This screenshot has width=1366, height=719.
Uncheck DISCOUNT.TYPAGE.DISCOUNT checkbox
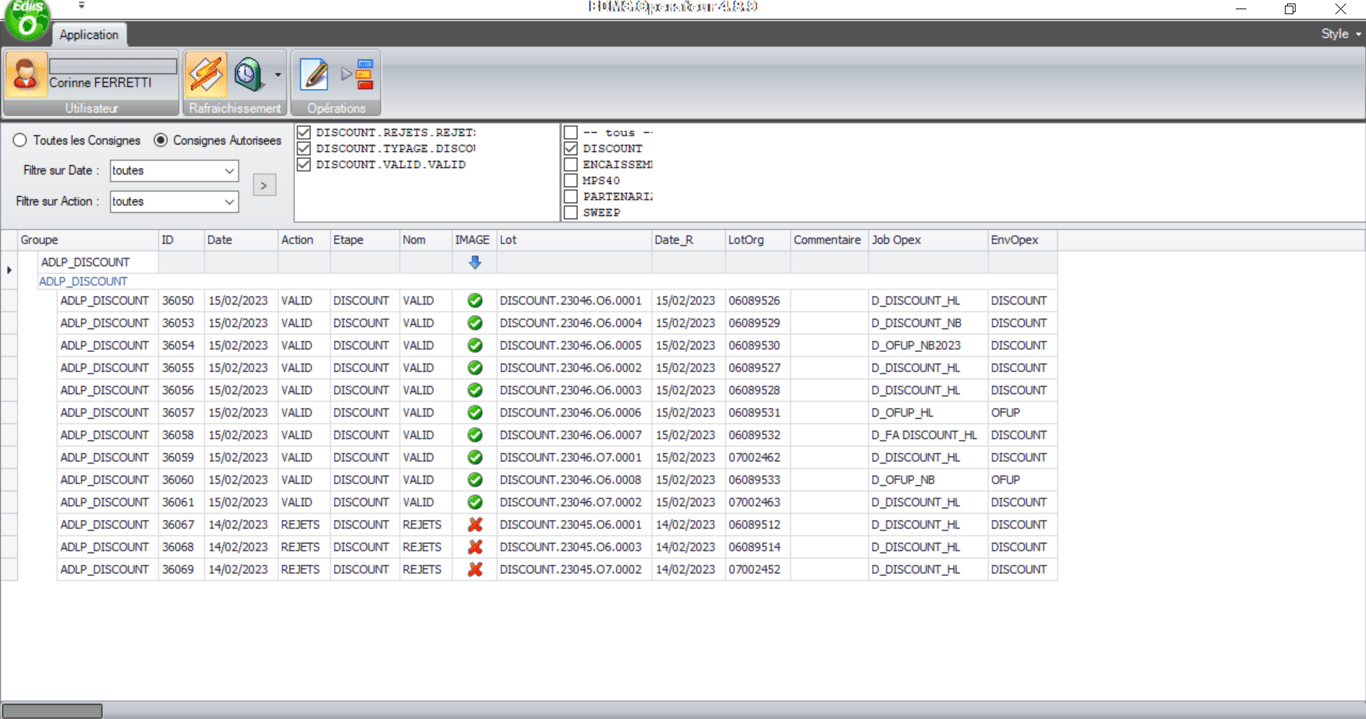[x=304, y=148]
